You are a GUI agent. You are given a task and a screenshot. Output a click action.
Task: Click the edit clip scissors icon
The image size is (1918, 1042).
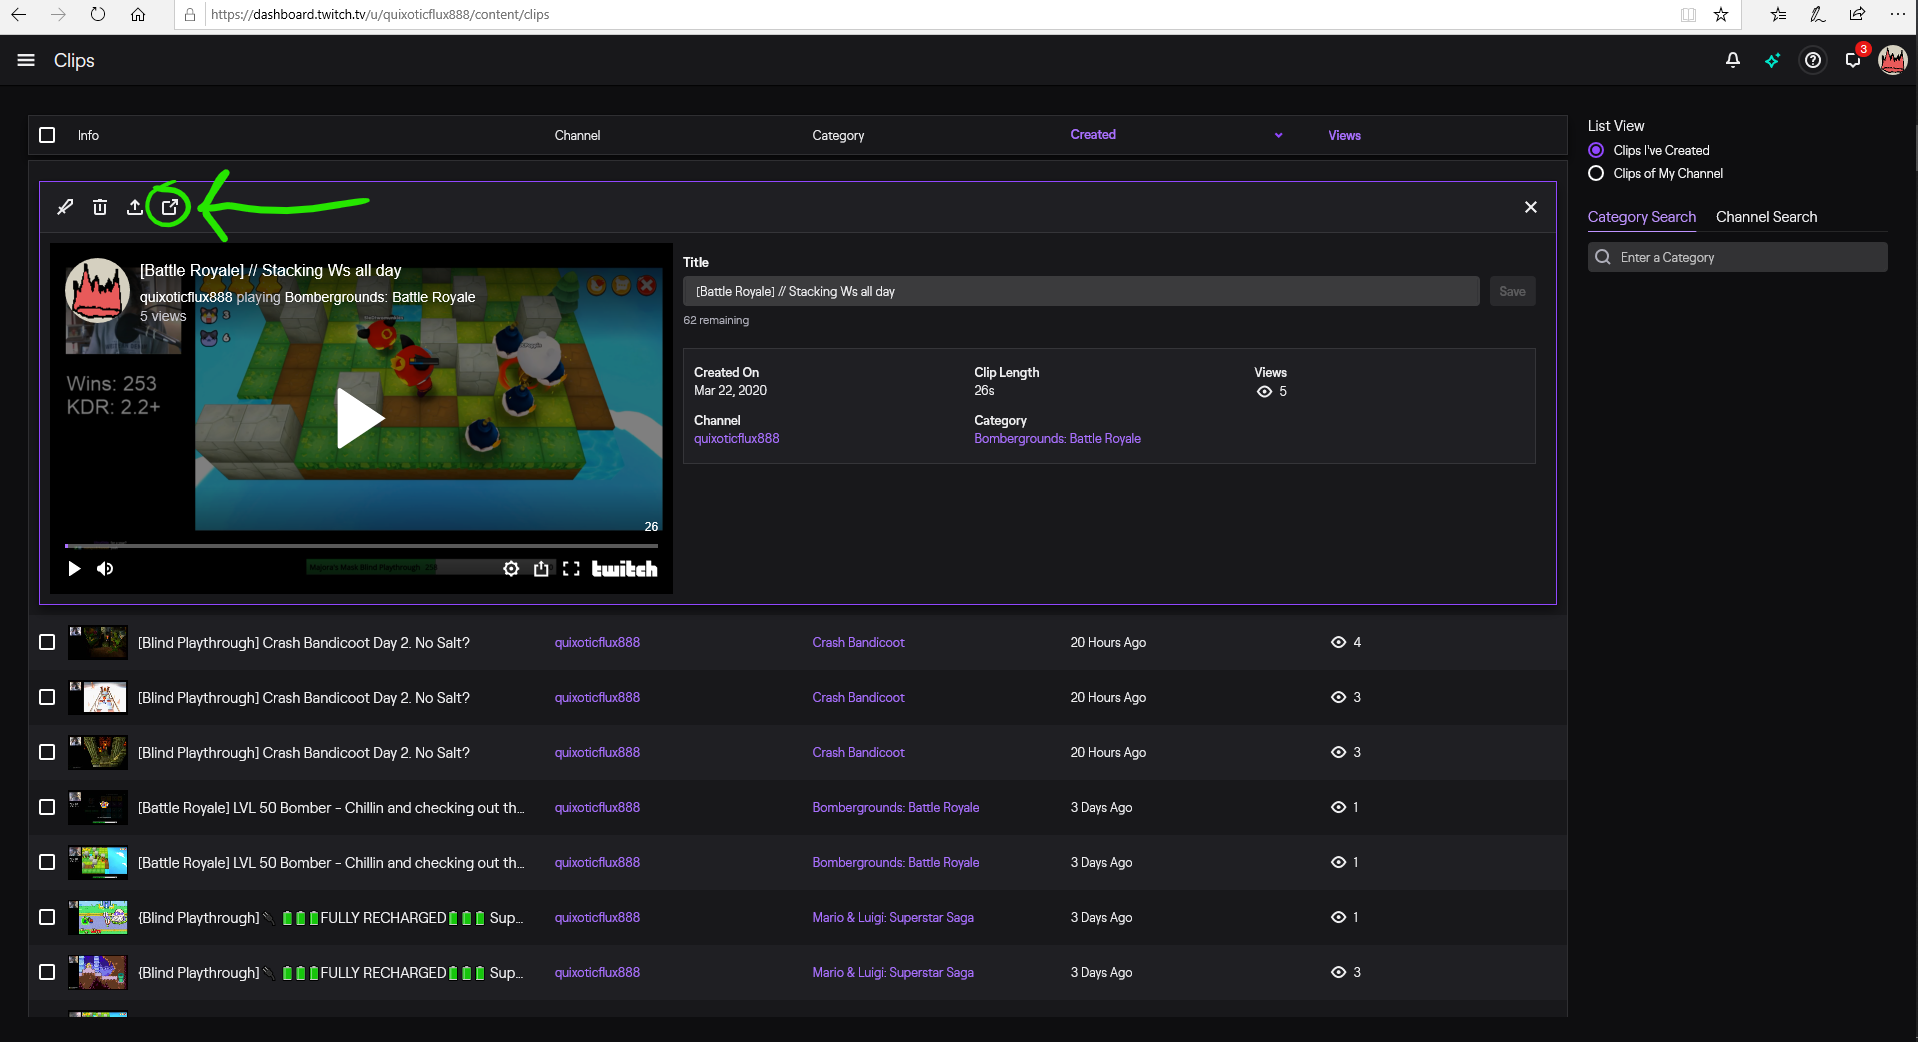tap(65, 207)
